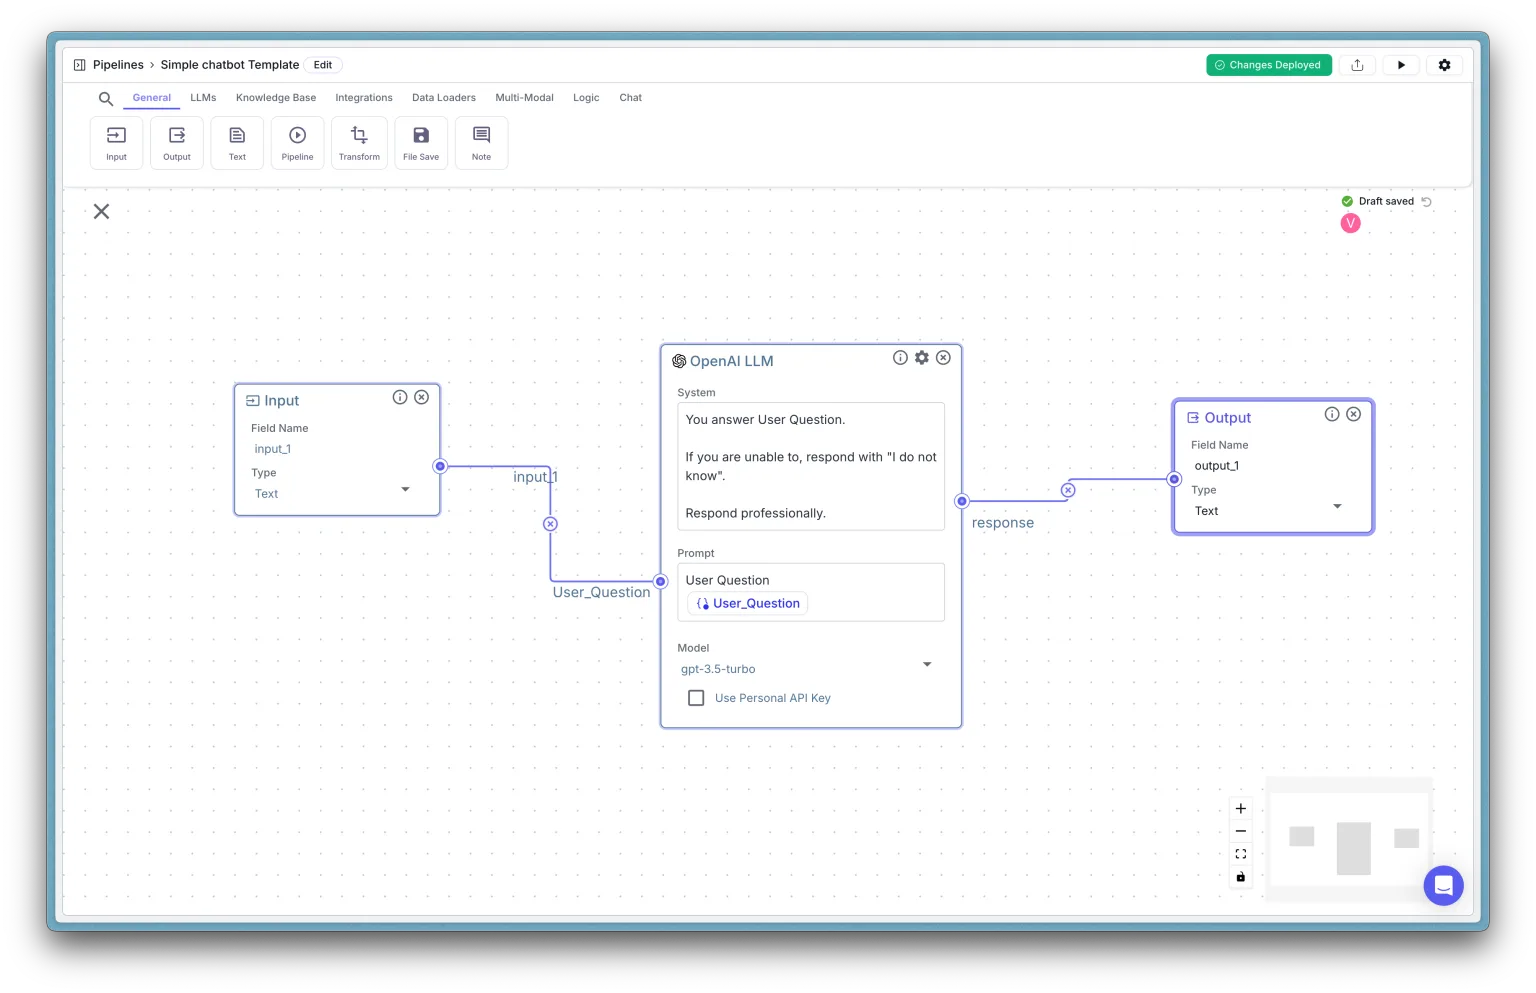Click the minimap overview
This screenshot has height=993, width=1536.
(1349, 840)
